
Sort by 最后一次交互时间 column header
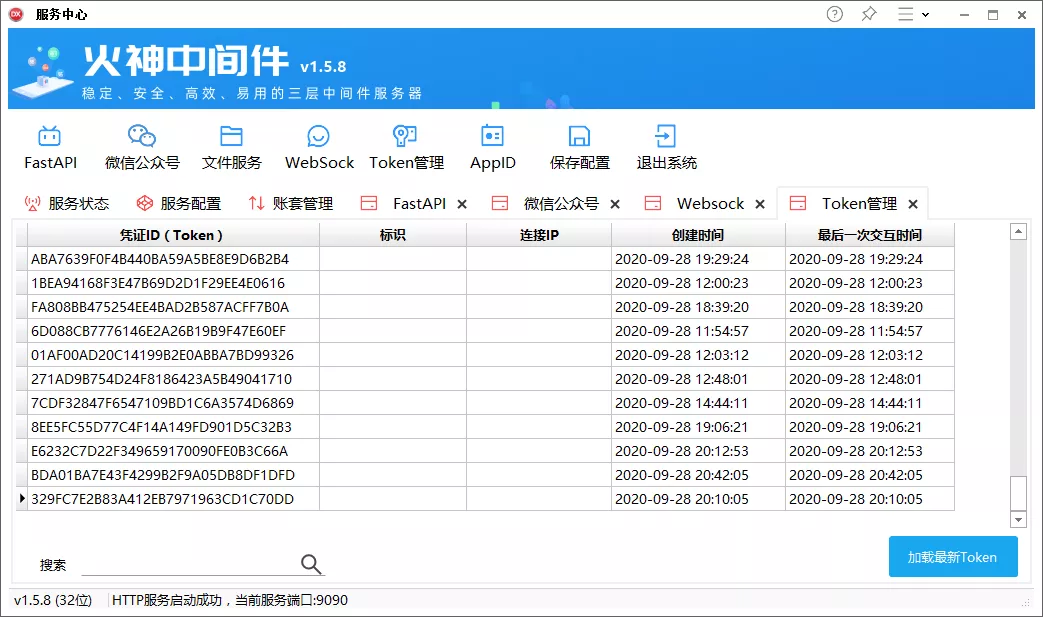coord(869,235)
